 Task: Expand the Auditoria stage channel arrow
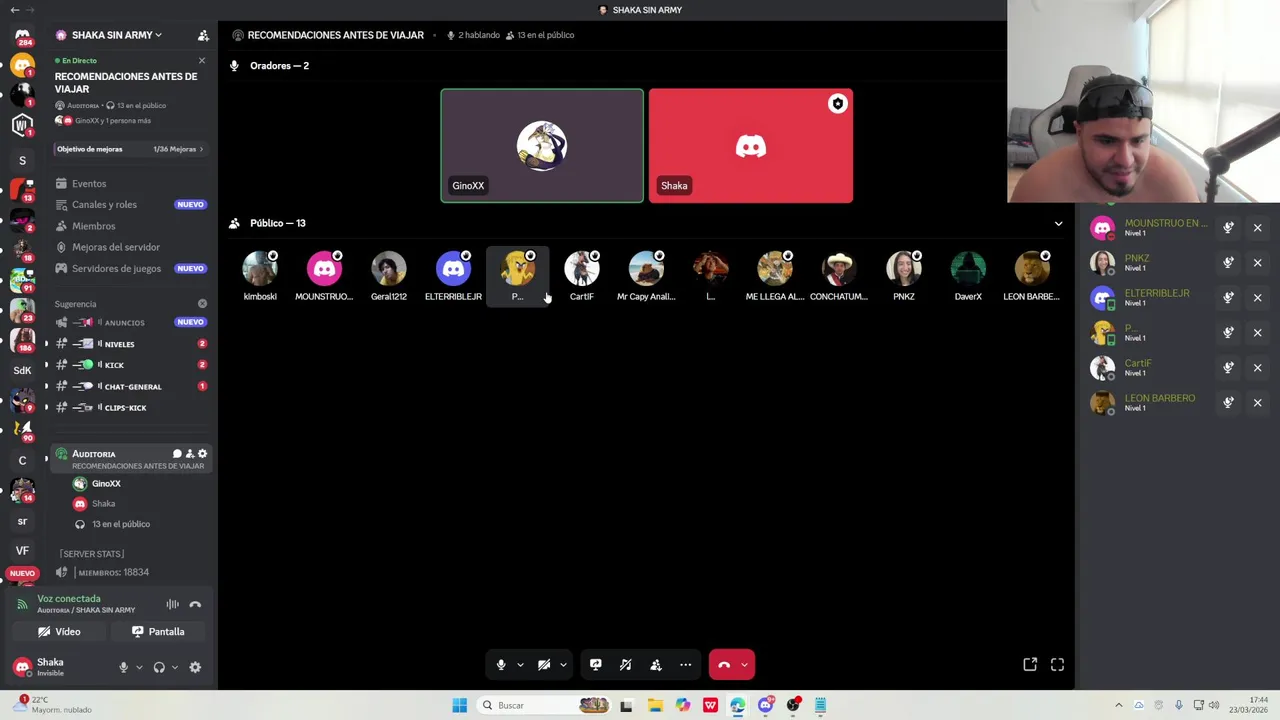[46, 459]
